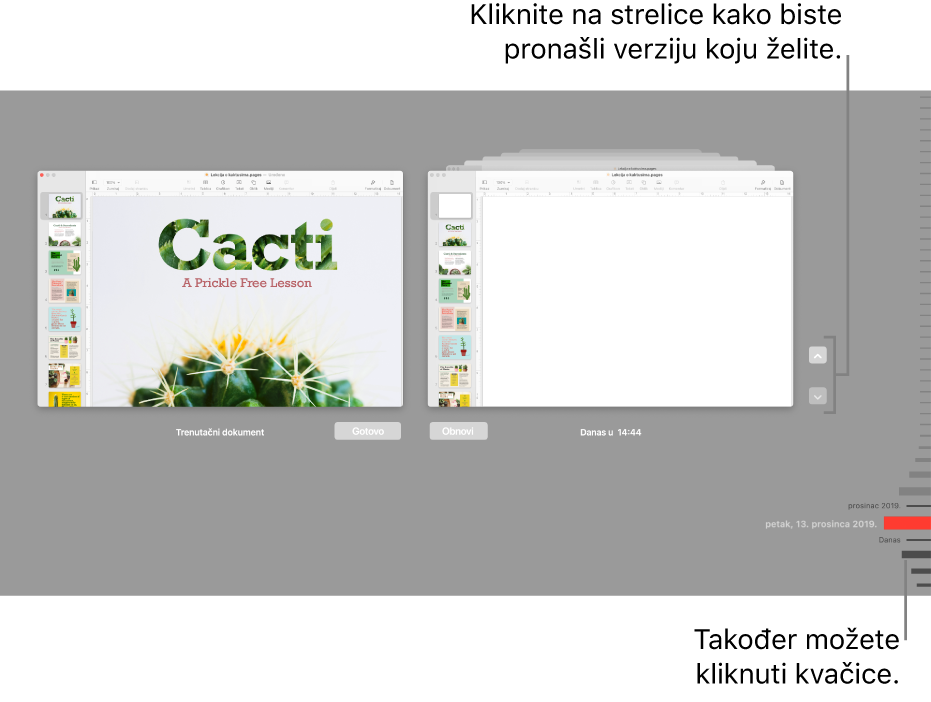931x702 pixels.
Task: Click current document title 'Lekcija o kaktusima.pages'
Action: (236, 175)
